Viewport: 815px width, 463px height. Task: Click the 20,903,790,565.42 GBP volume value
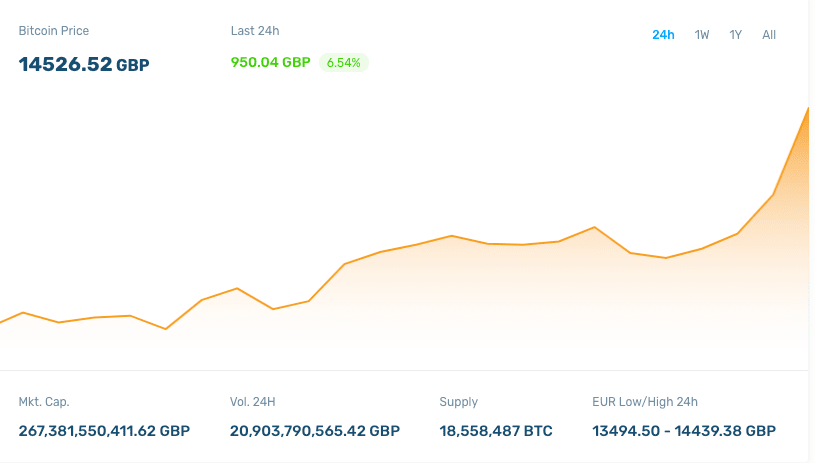[315, 431]
